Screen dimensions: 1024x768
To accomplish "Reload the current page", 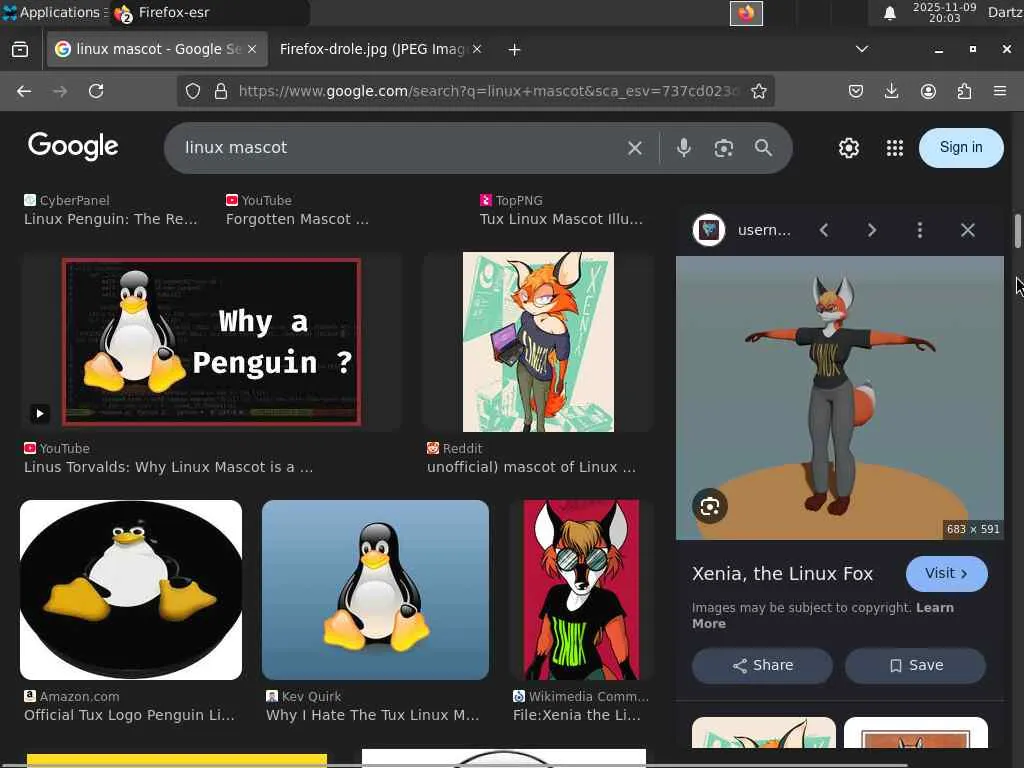I will click(x=96, y=91).
